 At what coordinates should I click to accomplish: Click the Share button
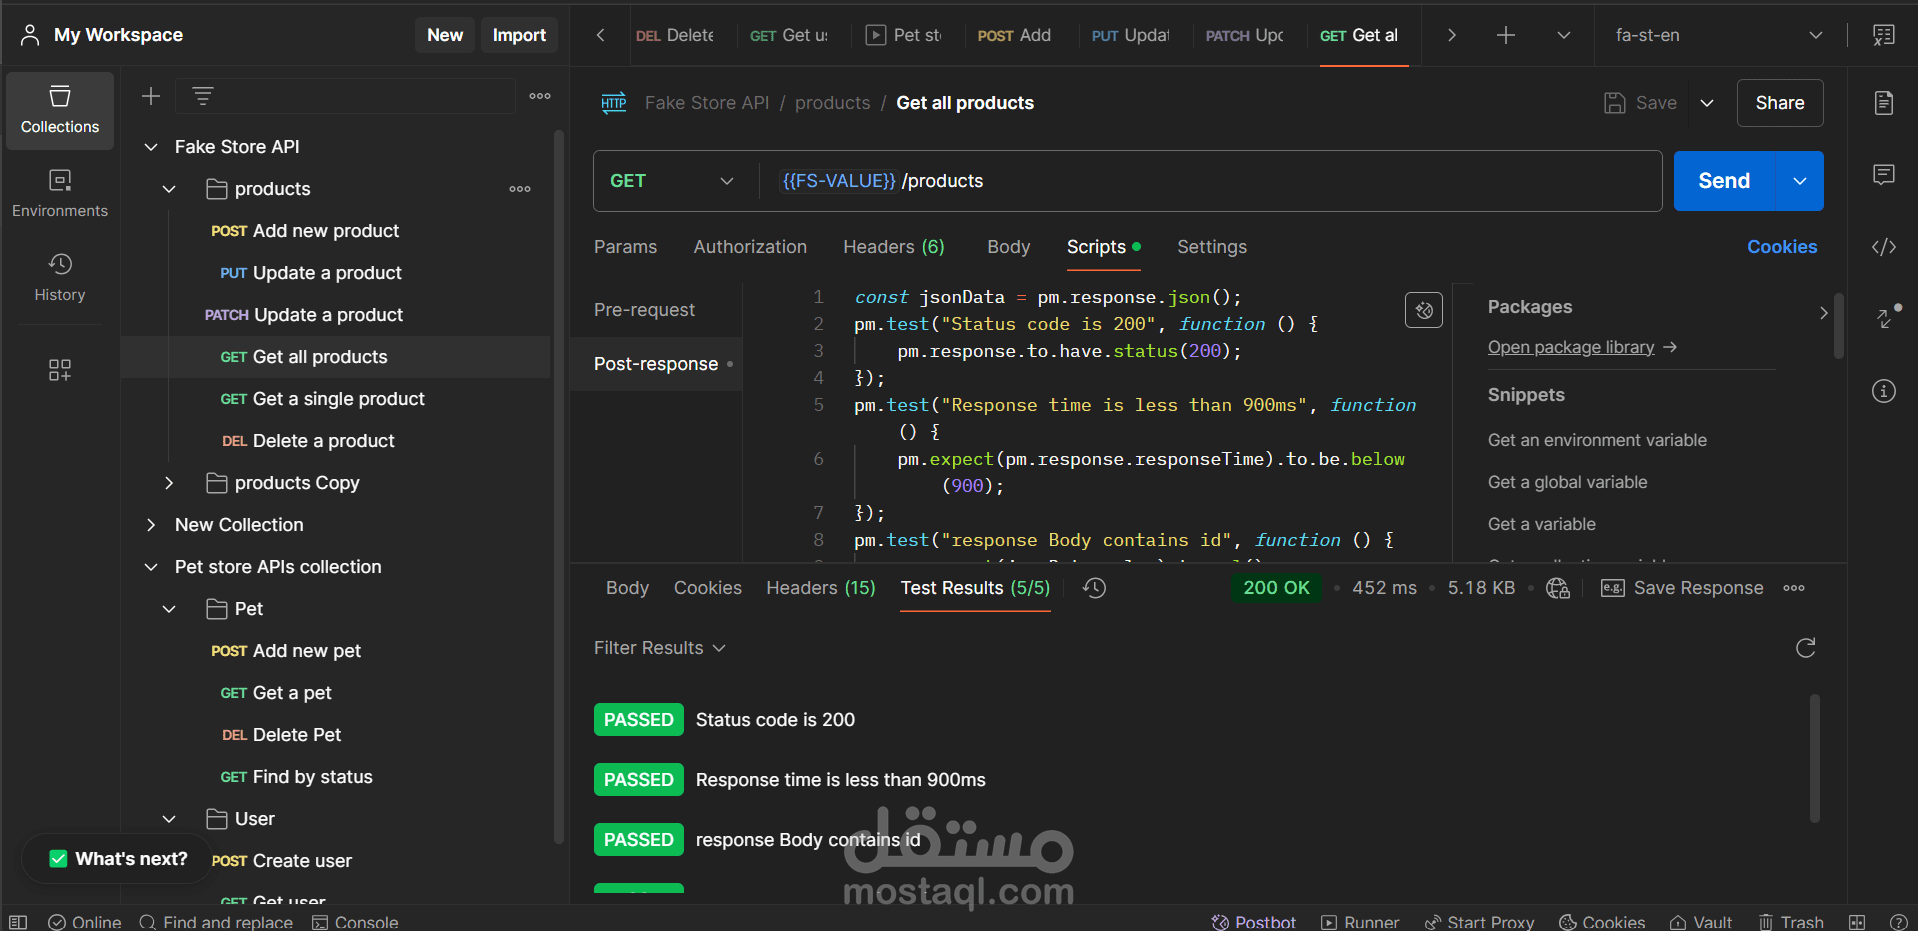[x=1780, y=103]
